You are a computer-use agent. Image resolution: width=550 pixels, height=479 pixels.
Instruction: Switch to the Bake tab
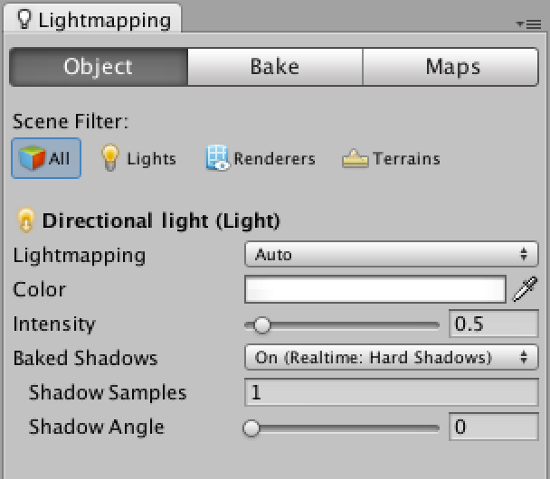pos(275,67)
